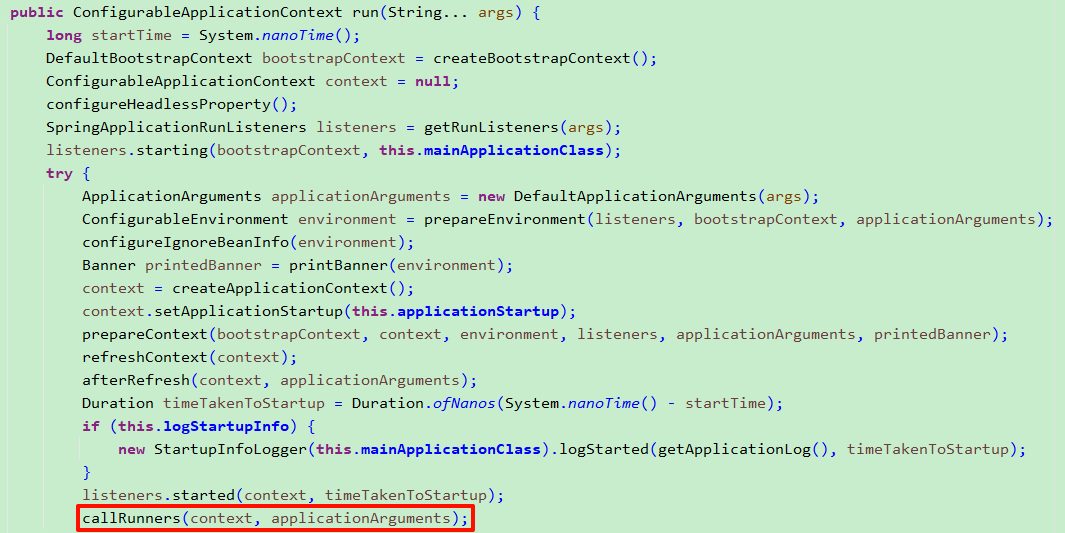Viewport: 1065px width, 533px height.
Task: Click the 'public' keyword
Action: [x=37, y=12]
